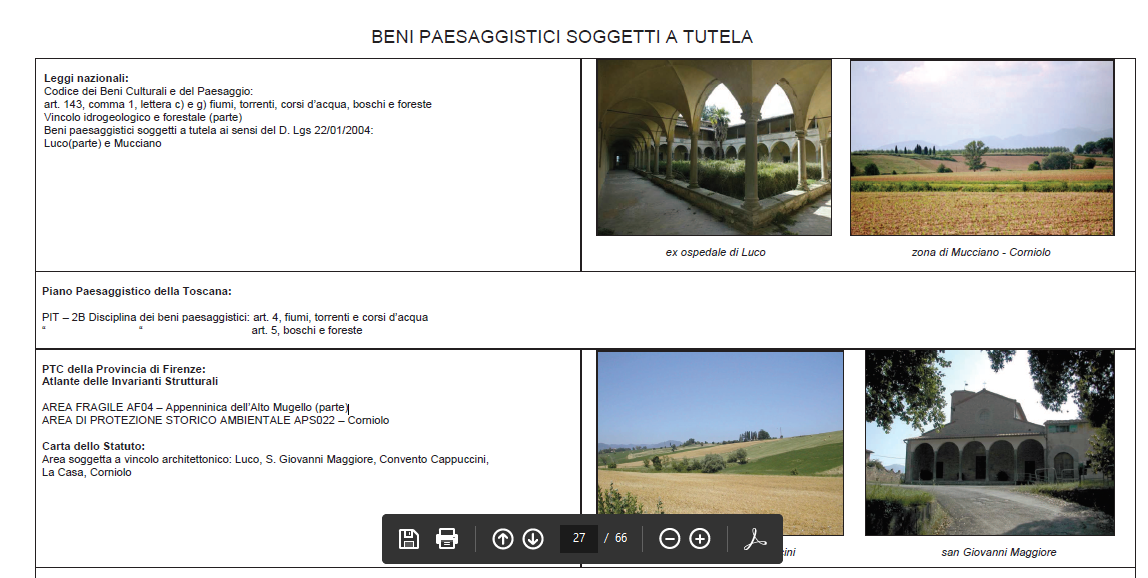Print the document using the printer icon
Viewport: 1148px width, 578px height.
point(447,539)
